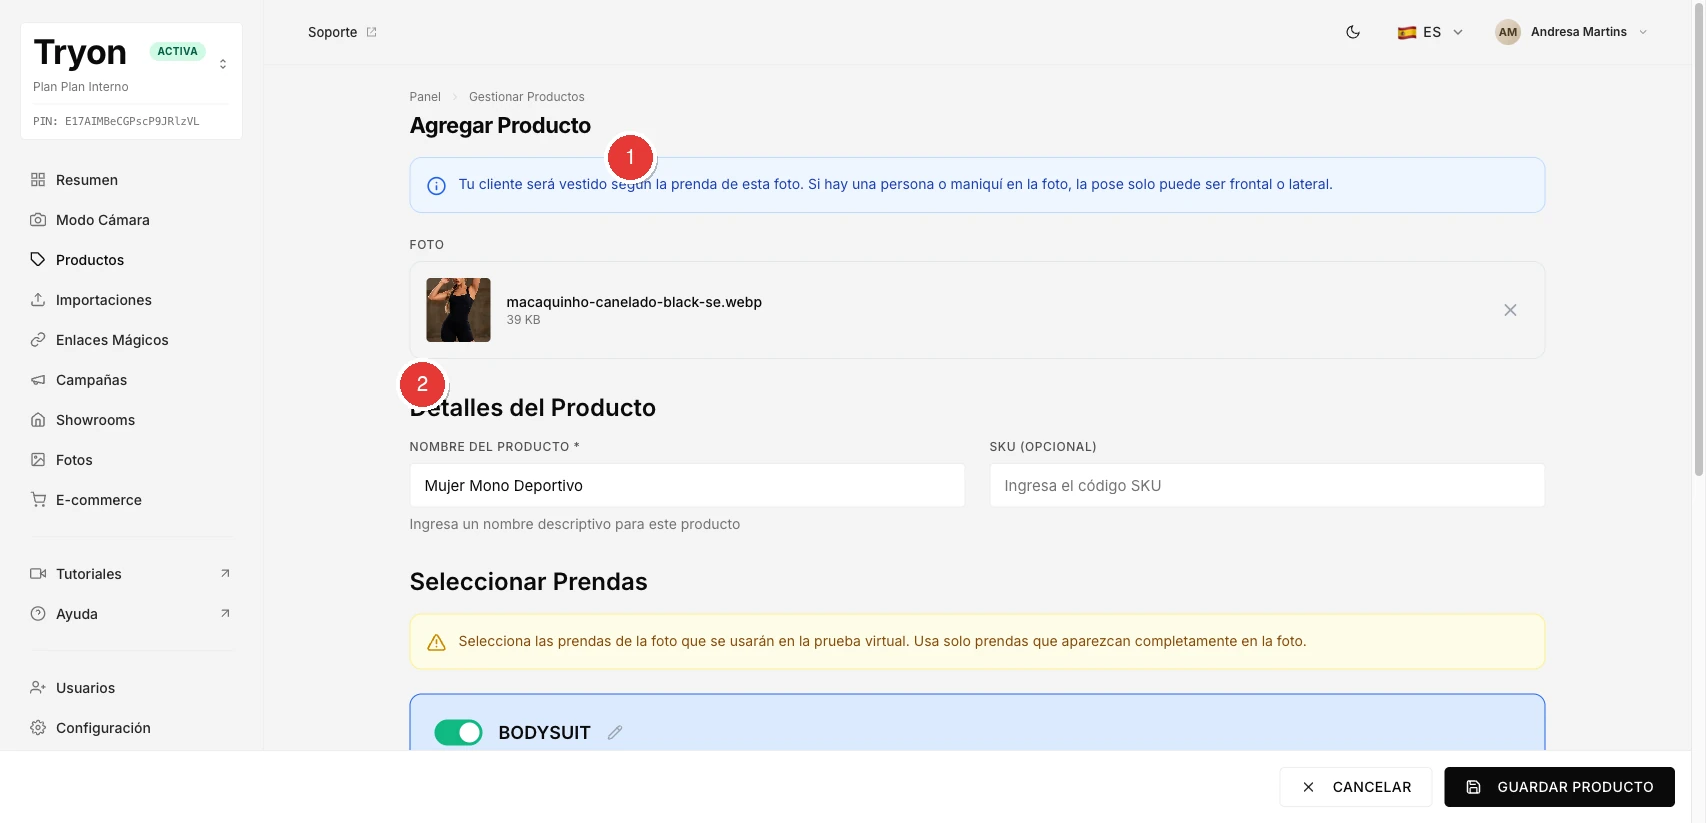Click the uploaded product photo thumbnail
1706x823 pixels.
pos(458,310)
